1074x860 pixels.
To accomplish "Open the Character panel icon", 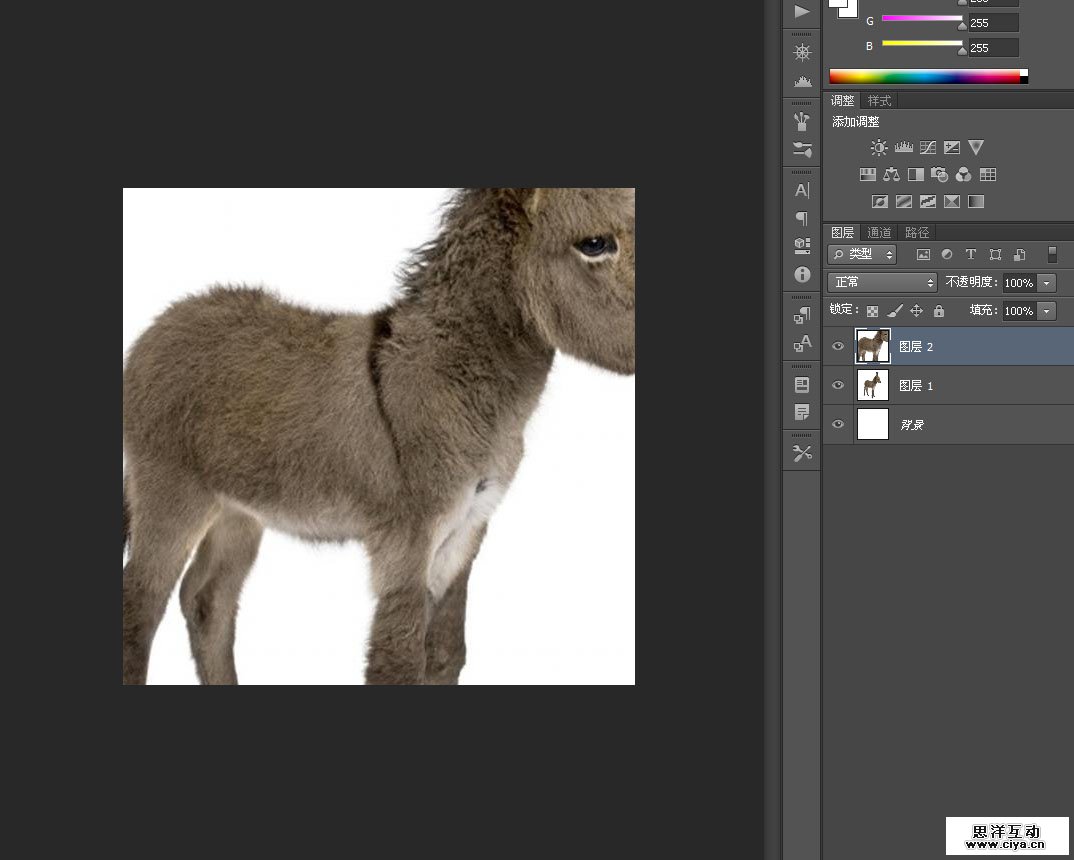I will pos(802,190).
